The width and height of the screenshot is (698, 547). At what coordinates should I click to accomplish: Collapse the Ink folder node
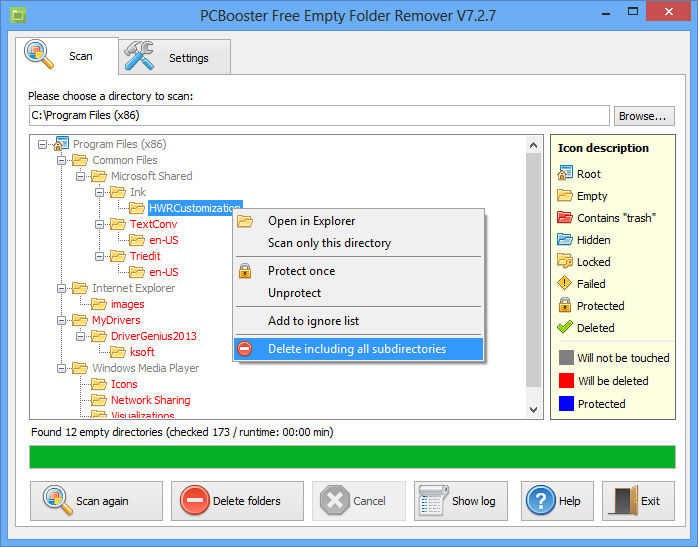coord(99,192)
